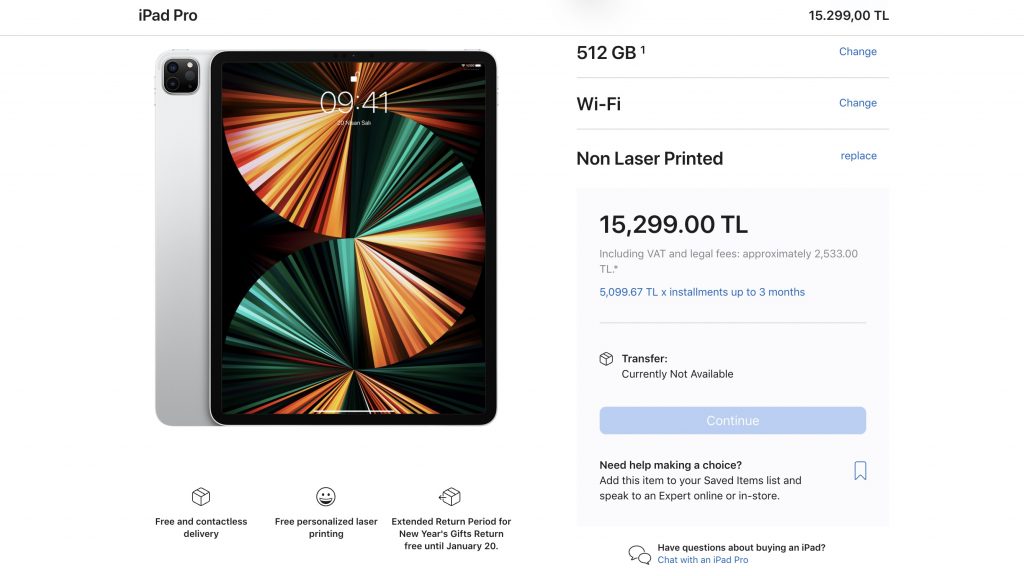Click the chat bubbles icon
1024x576 pixels.
point(639,554)
